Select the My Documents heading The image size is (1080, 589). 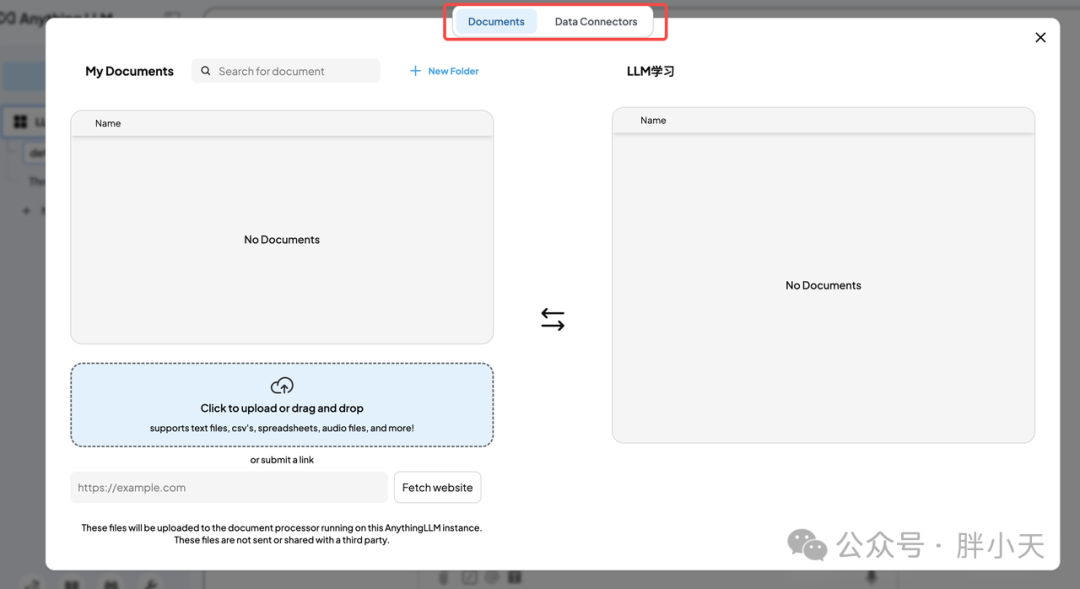tap(129, 71)
